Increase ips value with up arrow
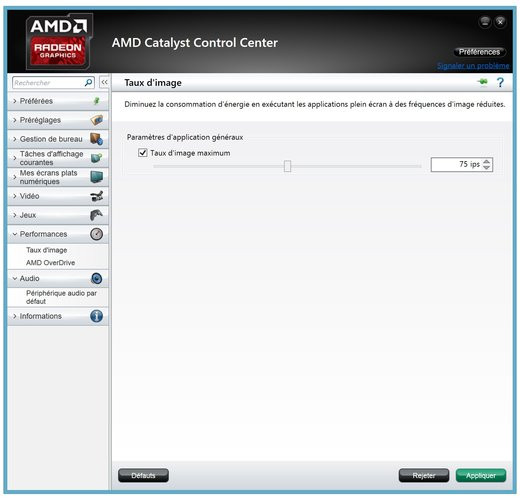 486,161
